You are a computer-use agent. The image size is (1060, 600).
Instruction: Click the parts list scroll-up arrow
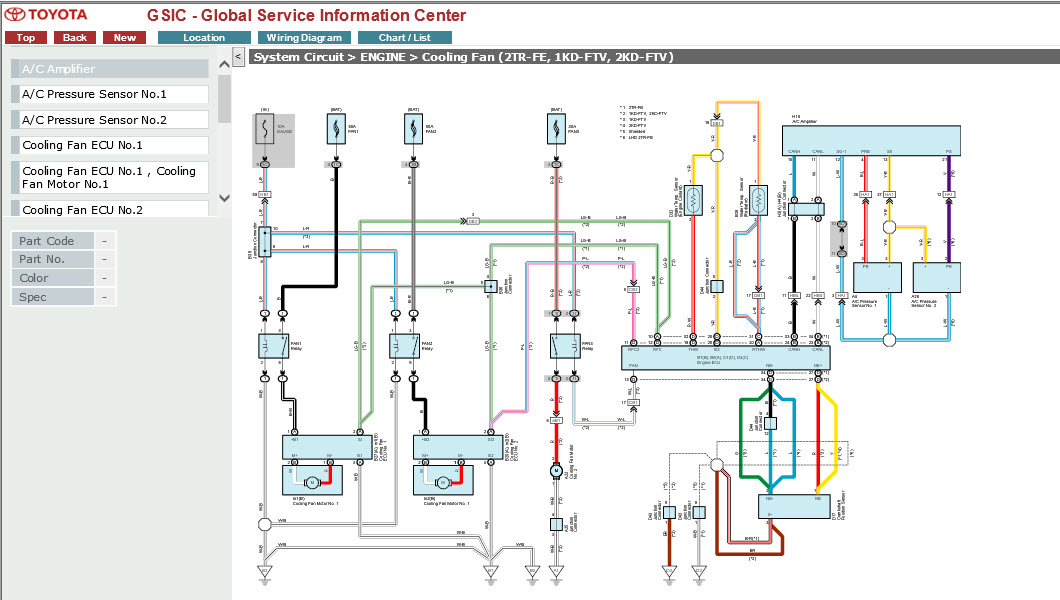point(224,65)
